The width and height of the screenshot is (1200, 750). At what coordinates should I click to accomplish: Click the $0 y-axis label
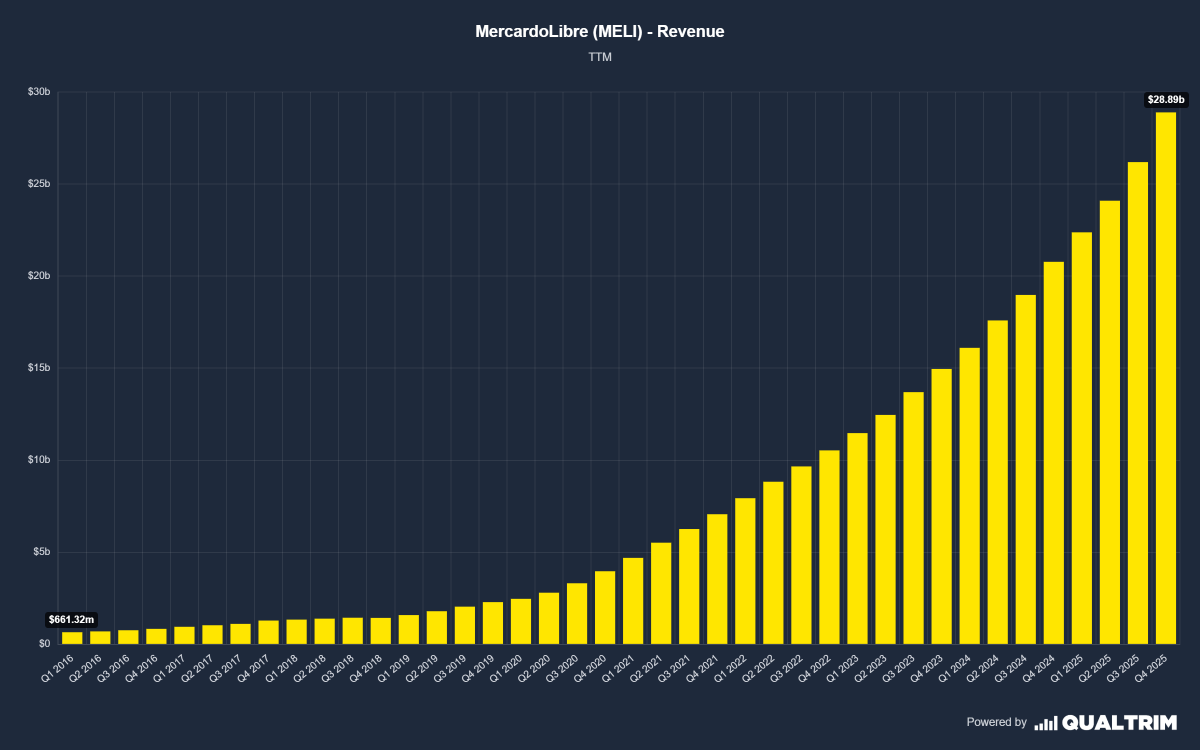coord(46,644)
